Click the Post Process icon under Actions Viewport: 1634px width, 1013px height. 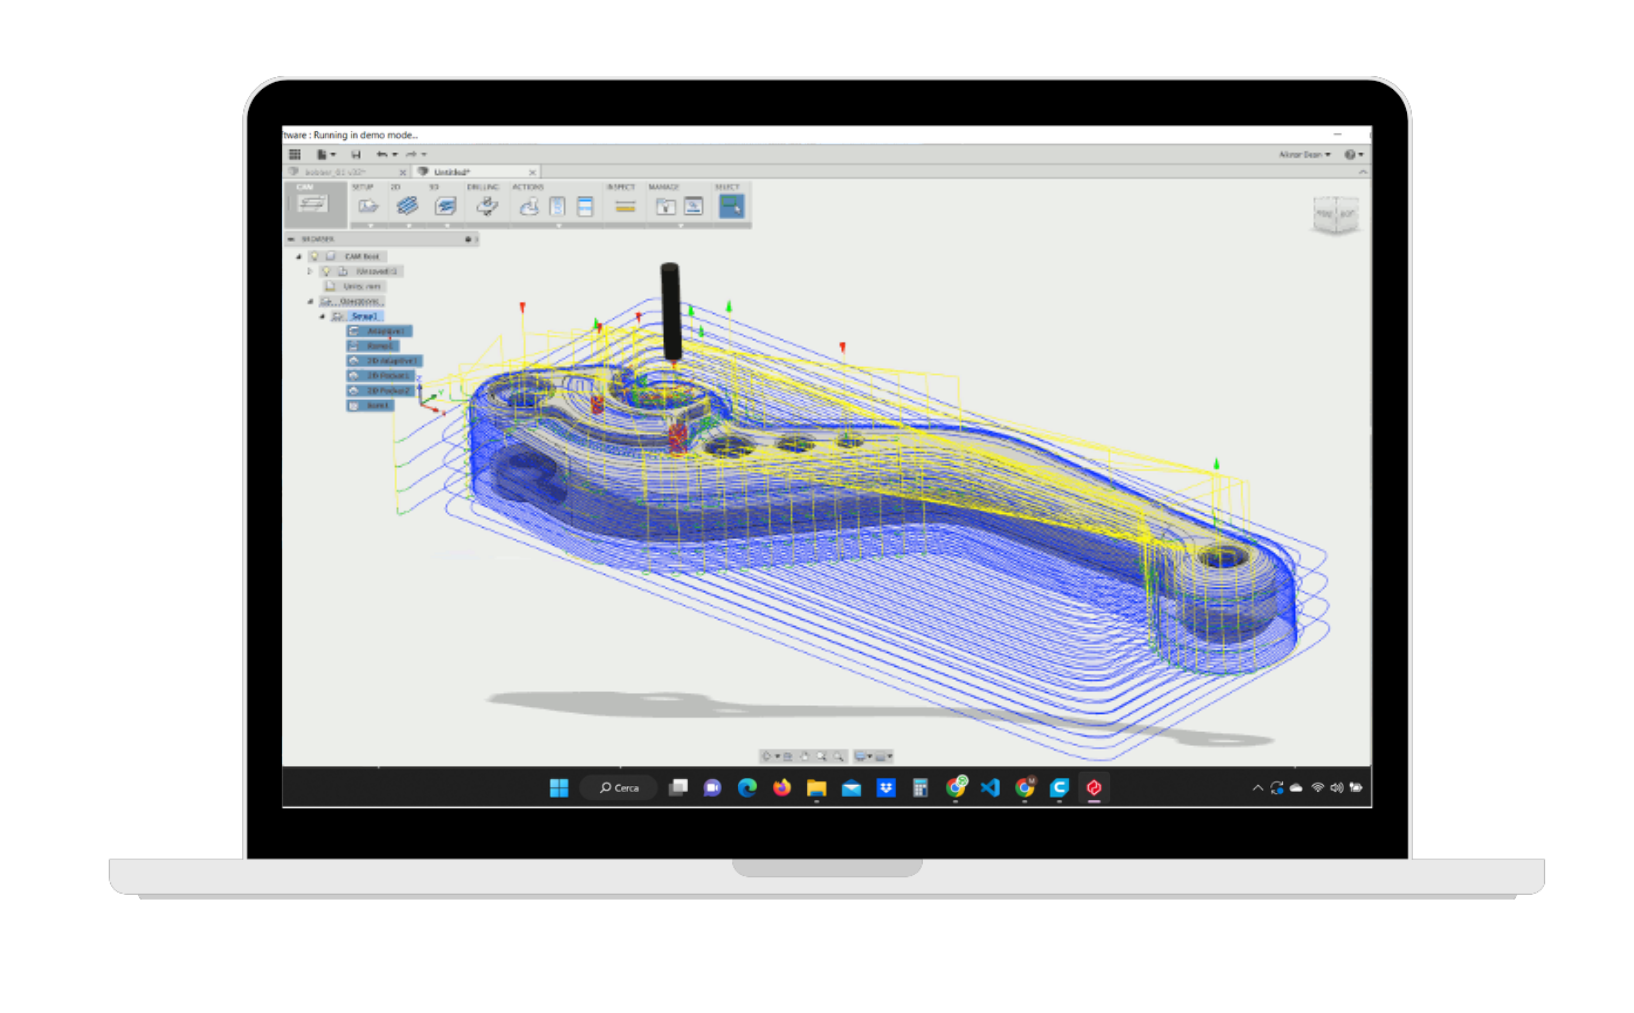tap(558, 207)
